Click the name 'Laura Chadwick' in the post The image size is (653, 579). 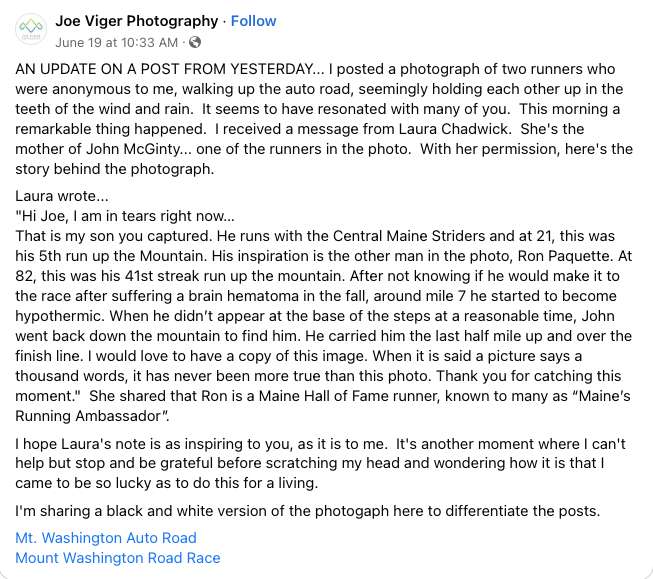454,129
